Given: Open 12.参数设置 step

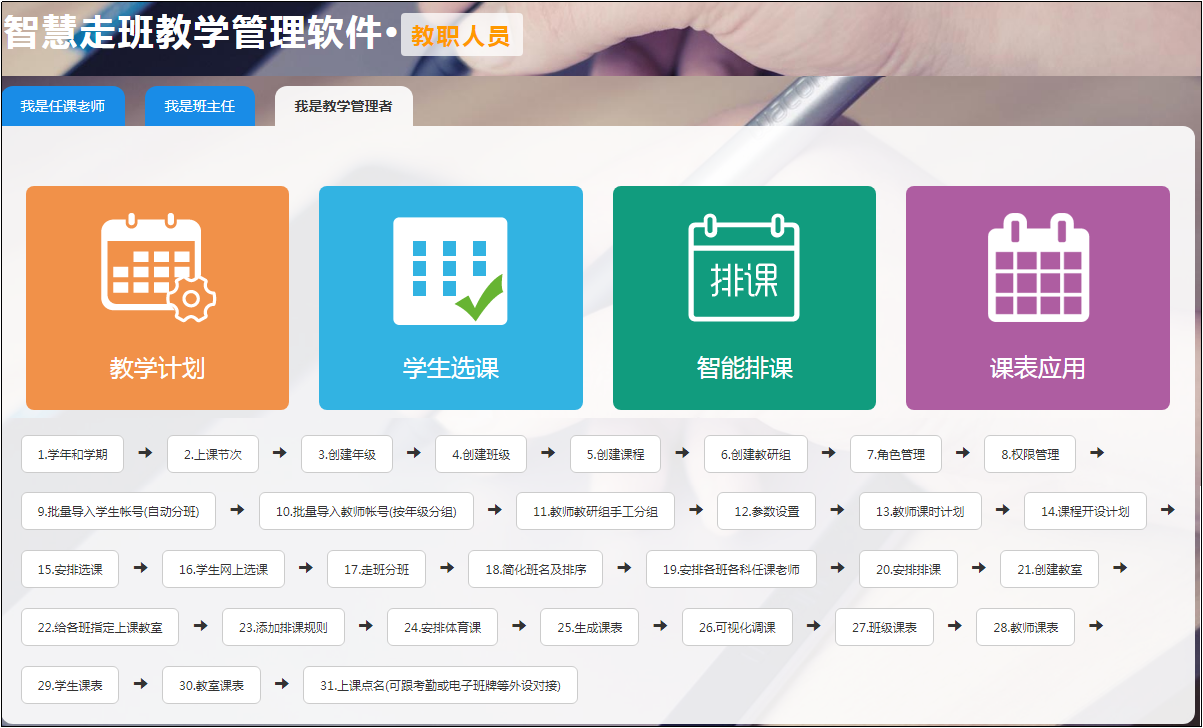Looking at the screenshot, I should [766, 511].
